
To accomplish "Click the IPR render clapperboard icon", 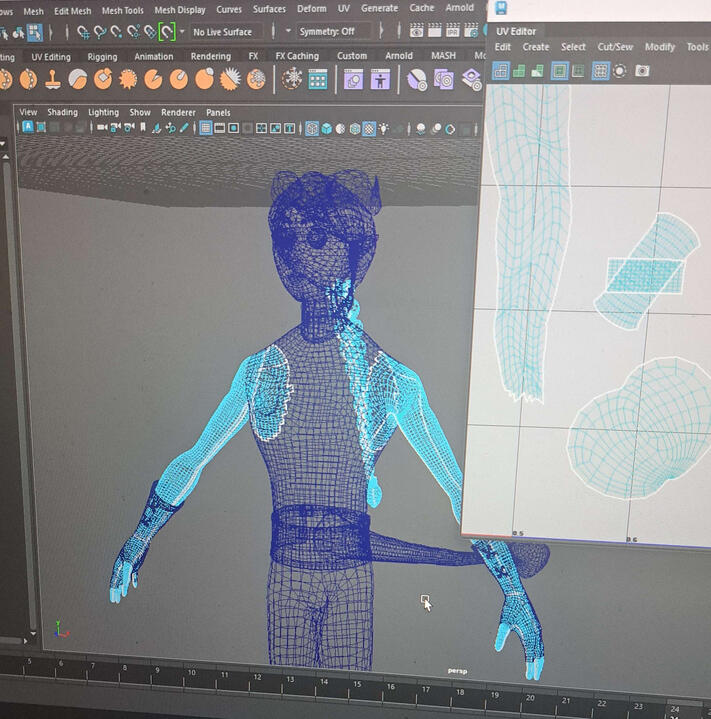I will pos(453,30).
